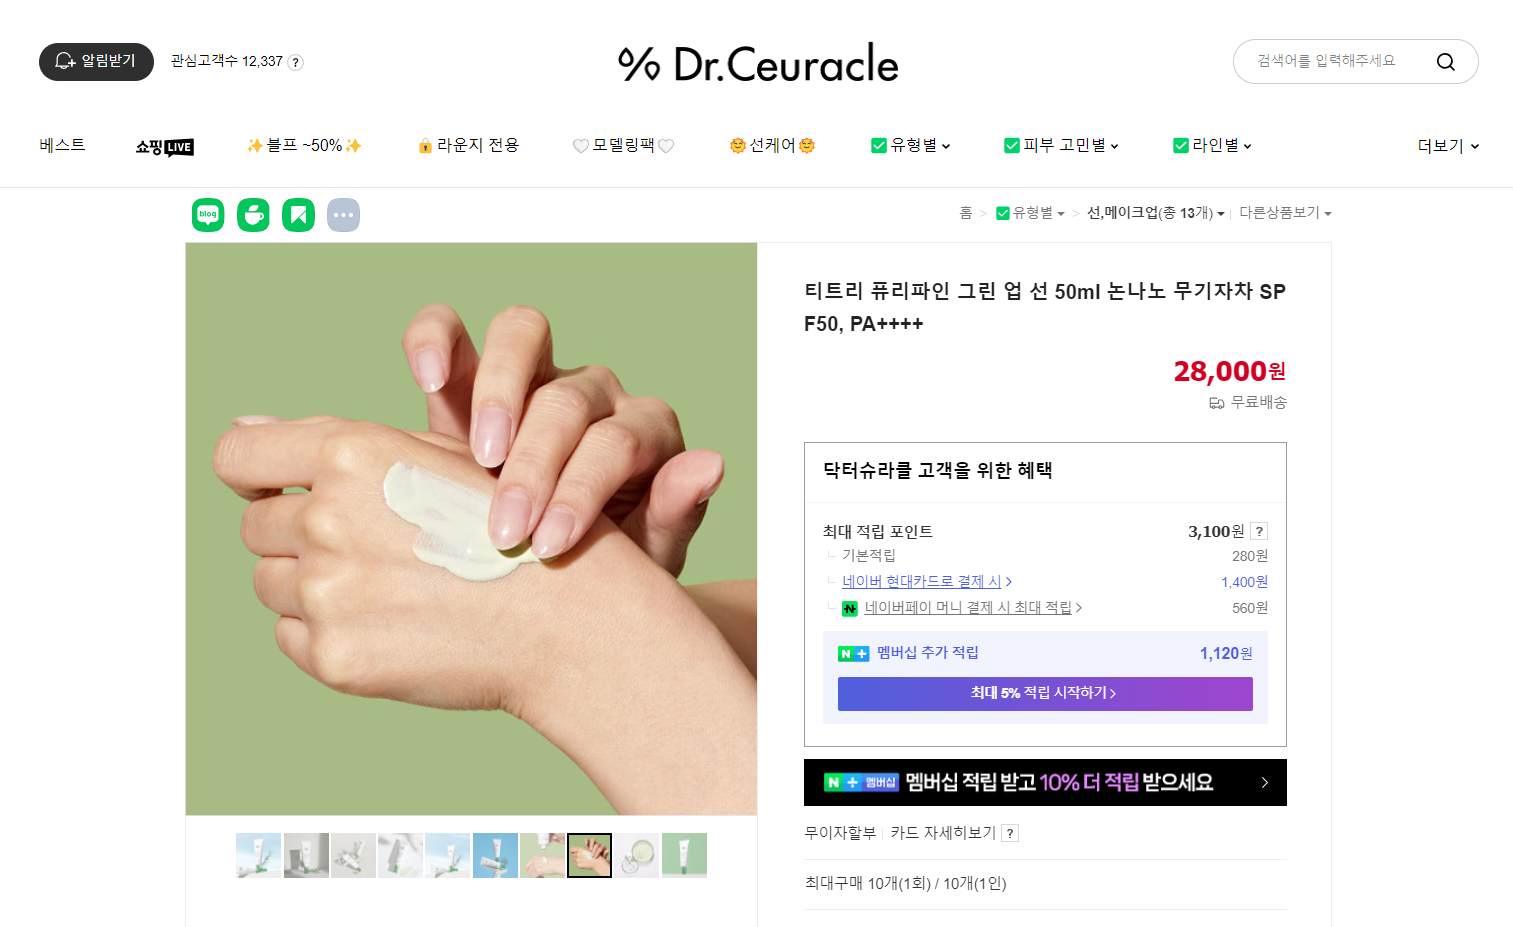
Task: Open the help icon beside 관심고객수
Action: [296, 62]
